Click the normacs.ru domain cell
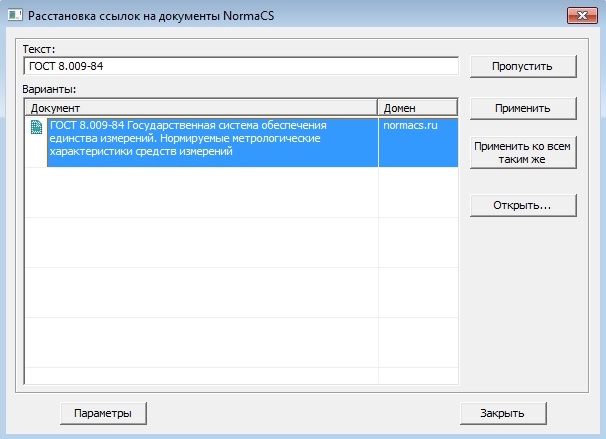 (418, 143)
